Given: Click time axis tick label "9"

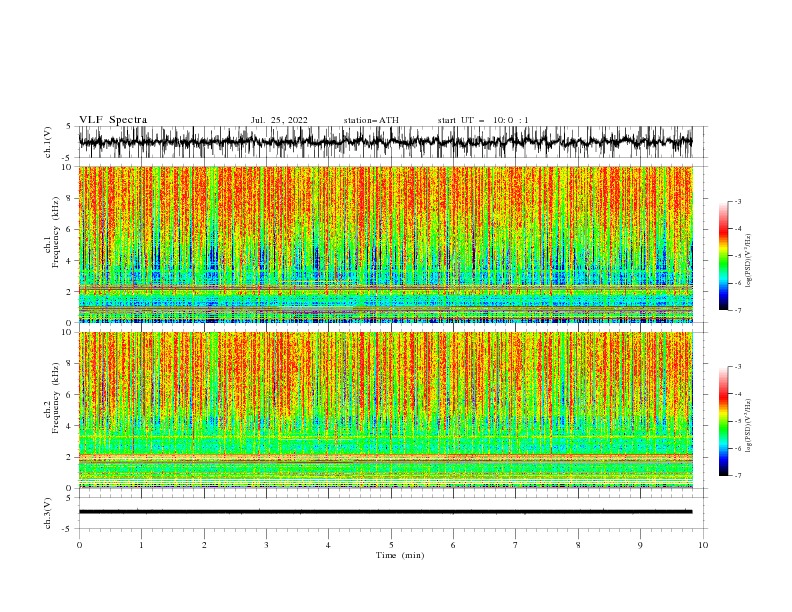Looking at the screenshot, I should click(x=640, y=545).
